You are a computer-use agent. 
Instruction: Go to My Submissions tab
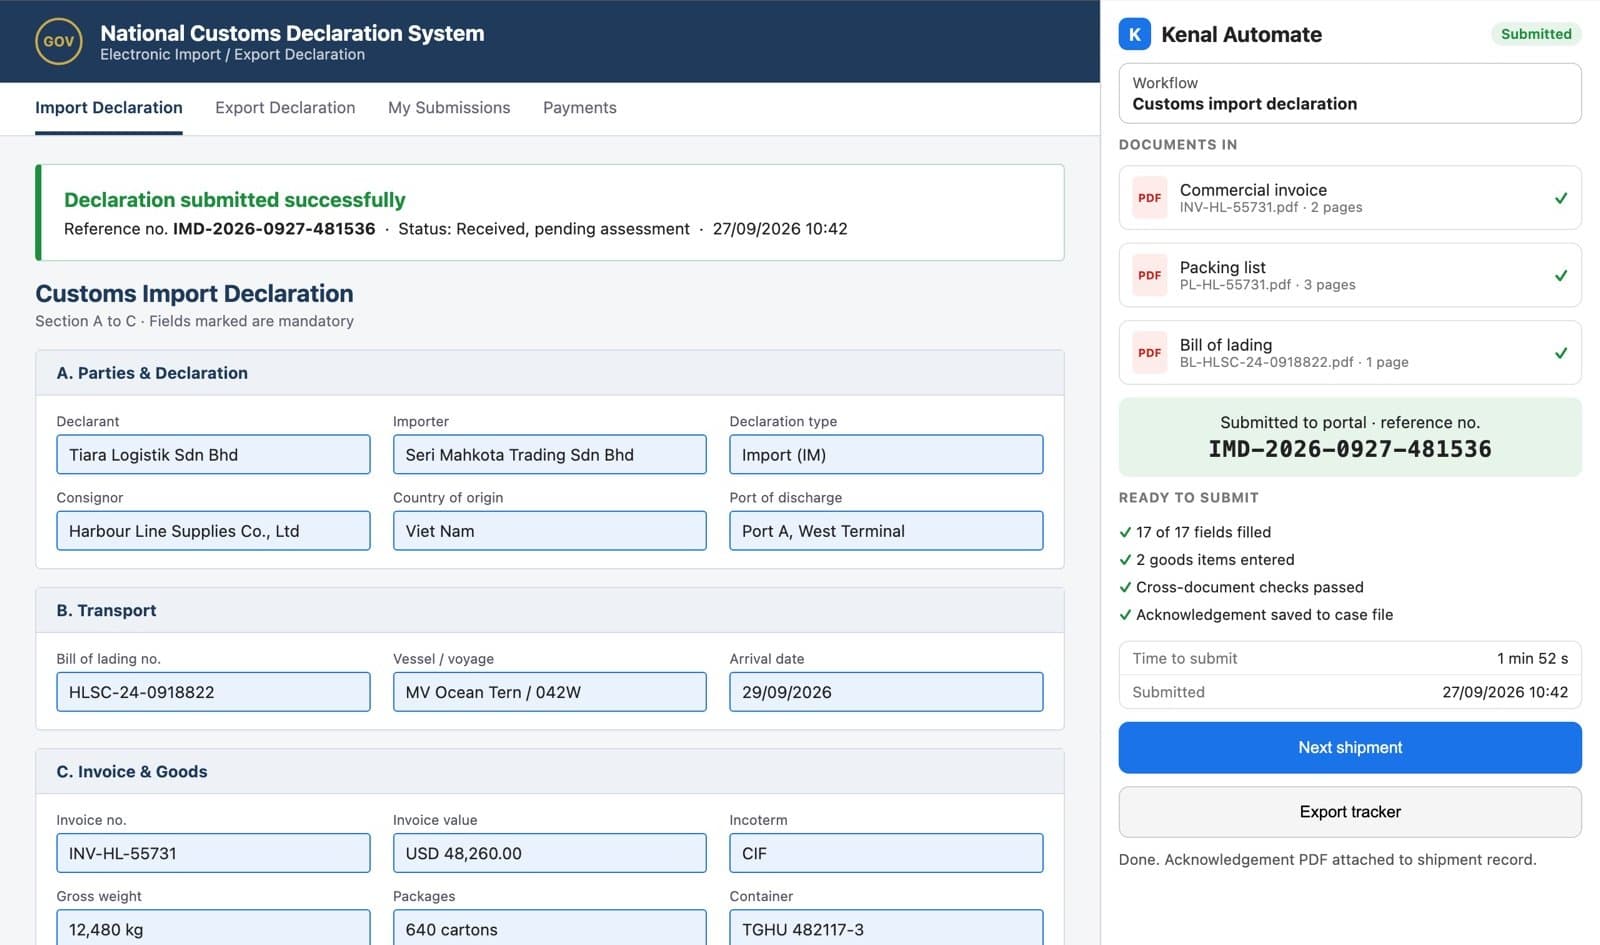tap(449, 108)
